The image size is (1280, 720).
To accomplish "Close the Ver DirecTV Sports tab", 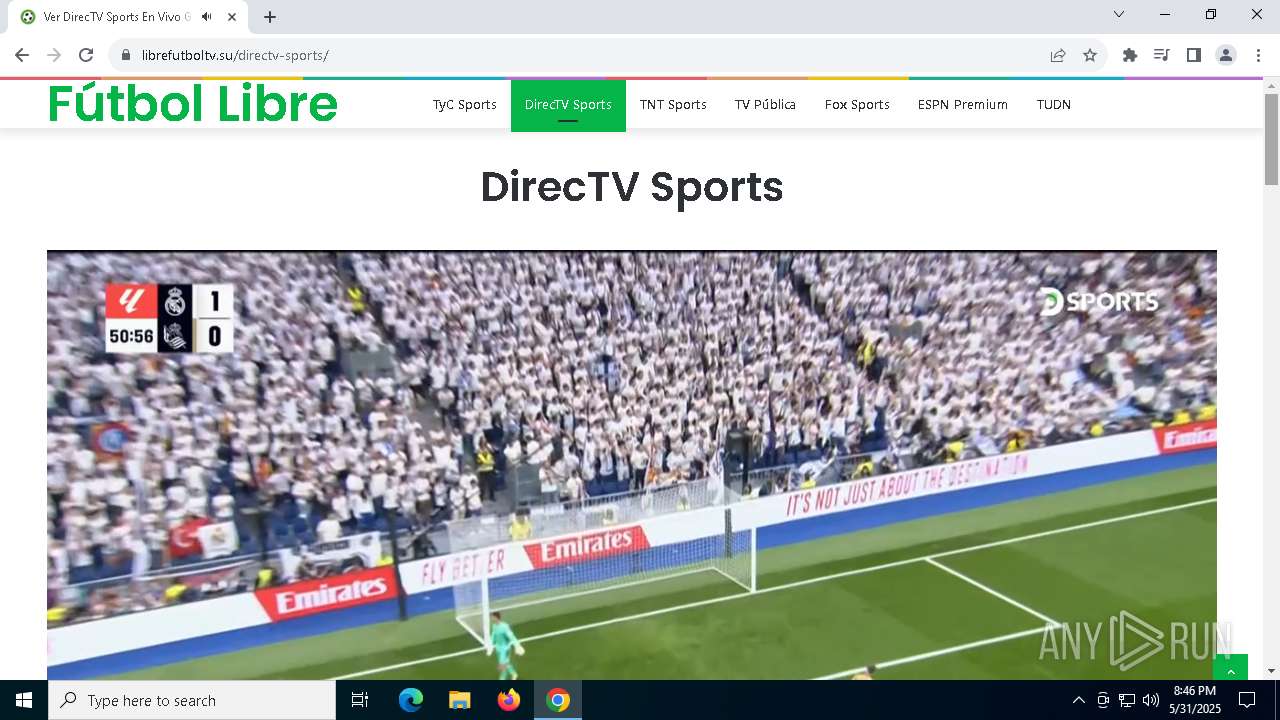I will point(232,17).
